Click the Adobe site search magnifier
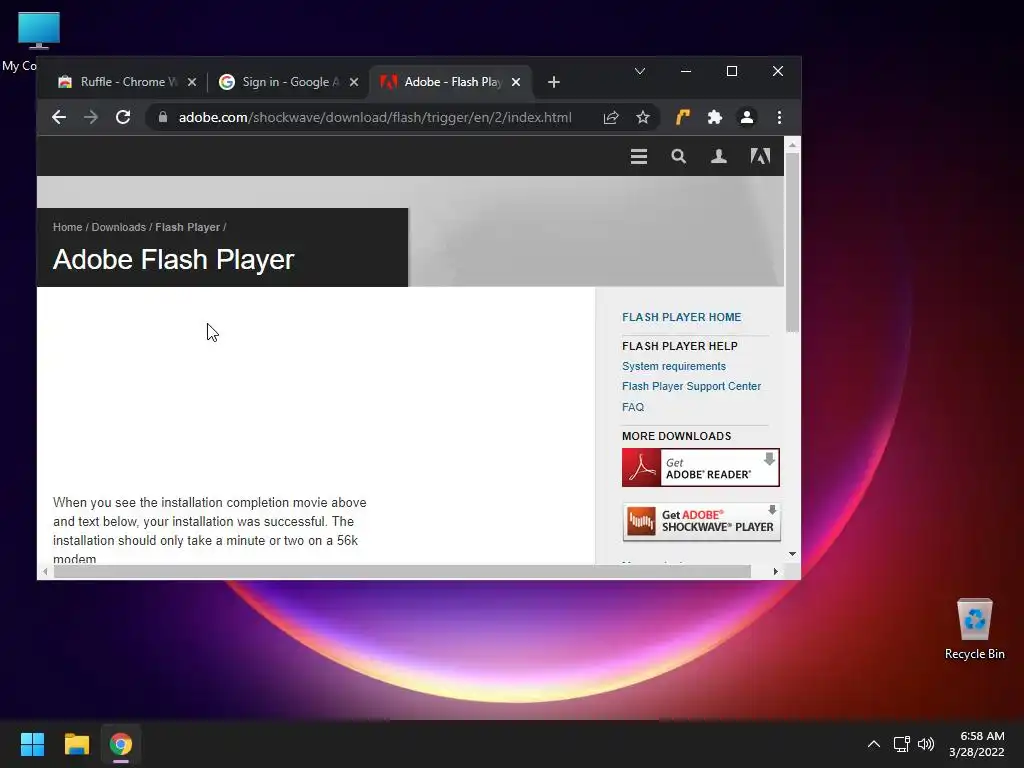Viewport: 1024px width, 768px height. [679, 156]
